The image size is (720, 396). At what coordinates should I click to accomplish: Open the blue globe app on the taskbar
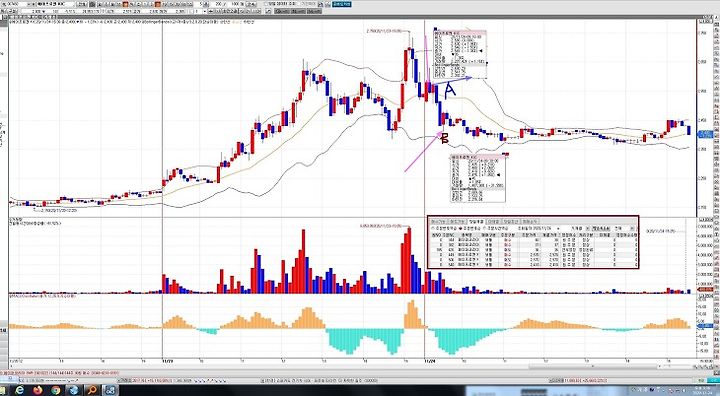73,390
